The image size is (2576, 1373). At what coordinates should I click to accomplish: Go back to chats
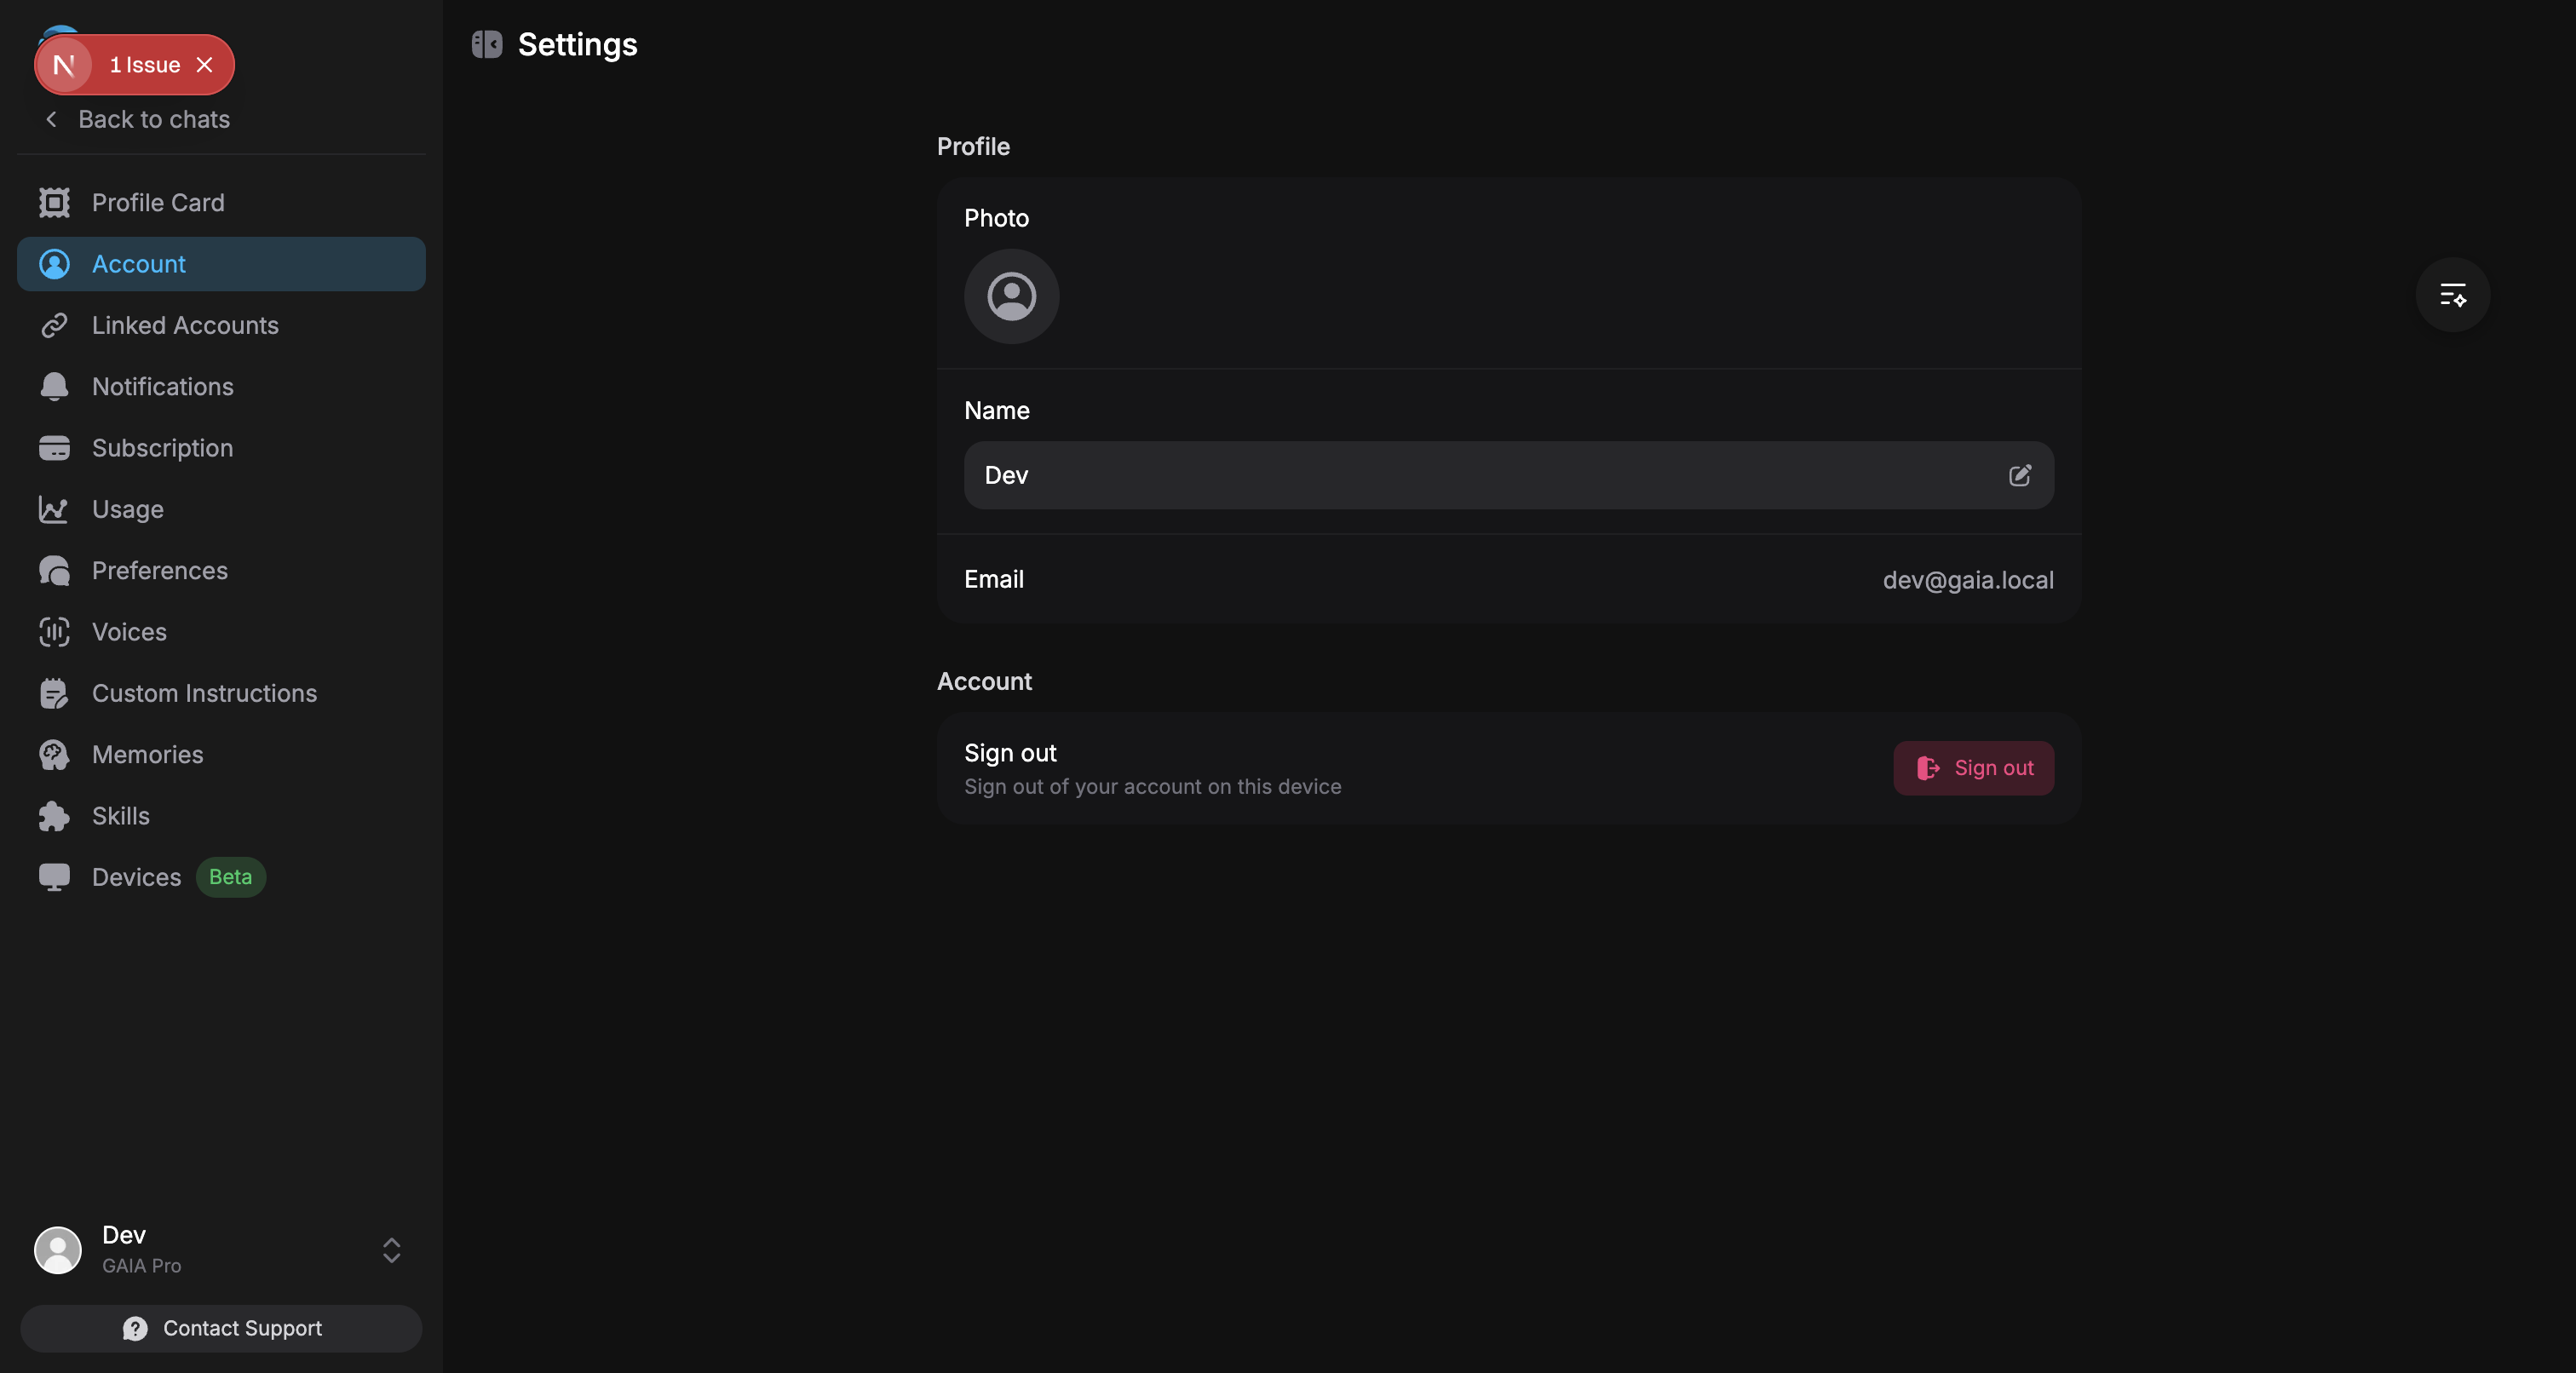(137, 119)
